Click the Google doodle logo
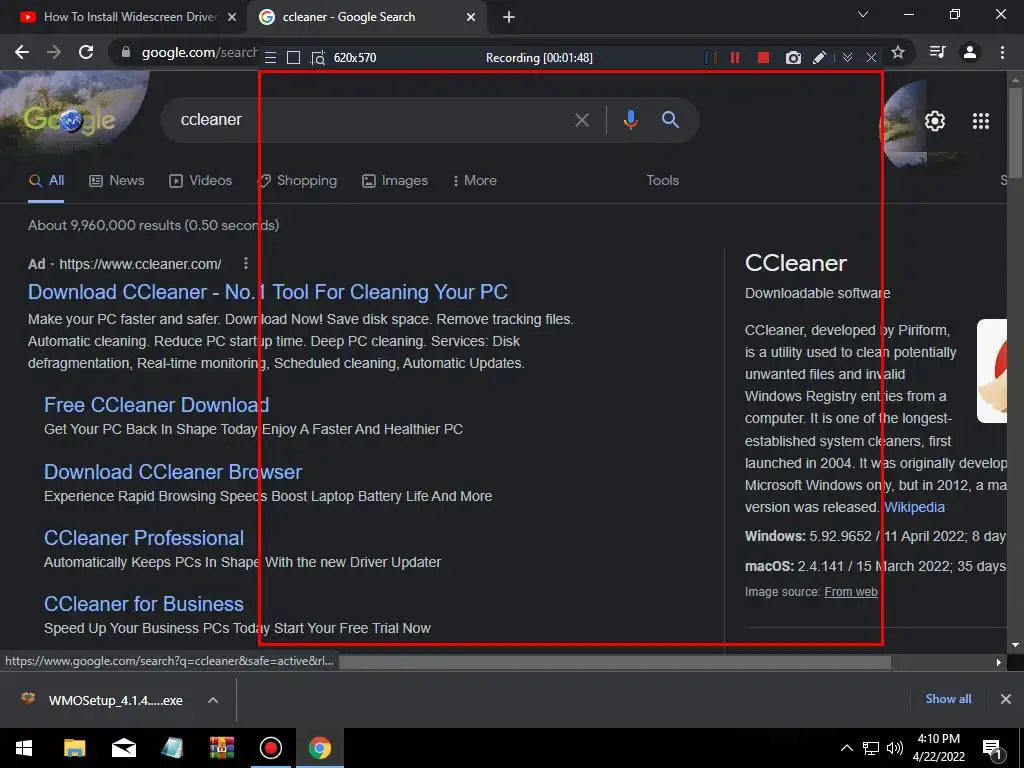Viewport: 1024px width, 768px height. (x=70, y=120)
